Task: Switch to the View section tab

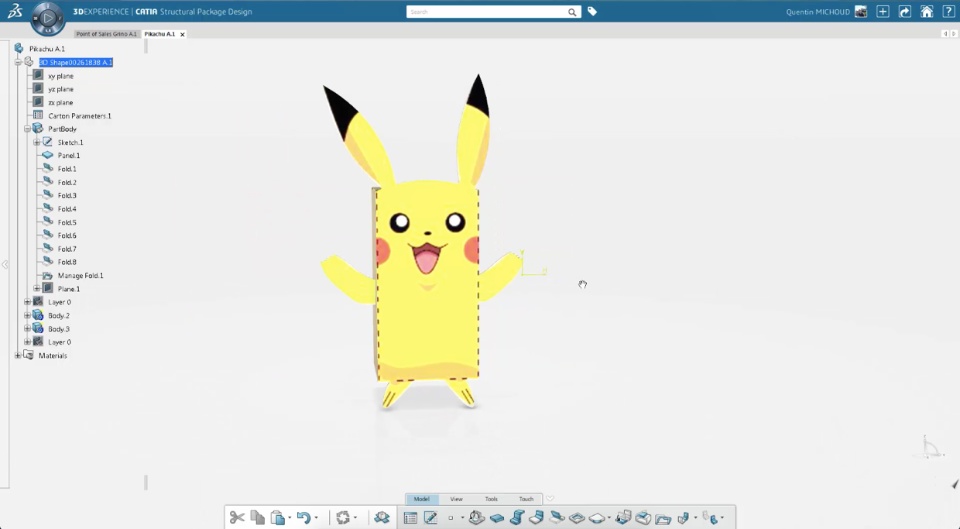Action: click(x=456, y=499)
